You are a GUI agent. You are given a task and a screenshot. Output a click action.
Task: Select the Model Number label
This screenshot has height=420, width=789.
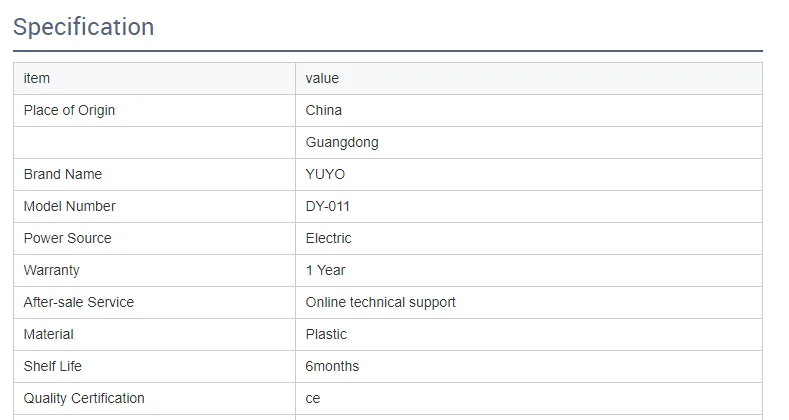pyautogui.click(x=70, y=206)
